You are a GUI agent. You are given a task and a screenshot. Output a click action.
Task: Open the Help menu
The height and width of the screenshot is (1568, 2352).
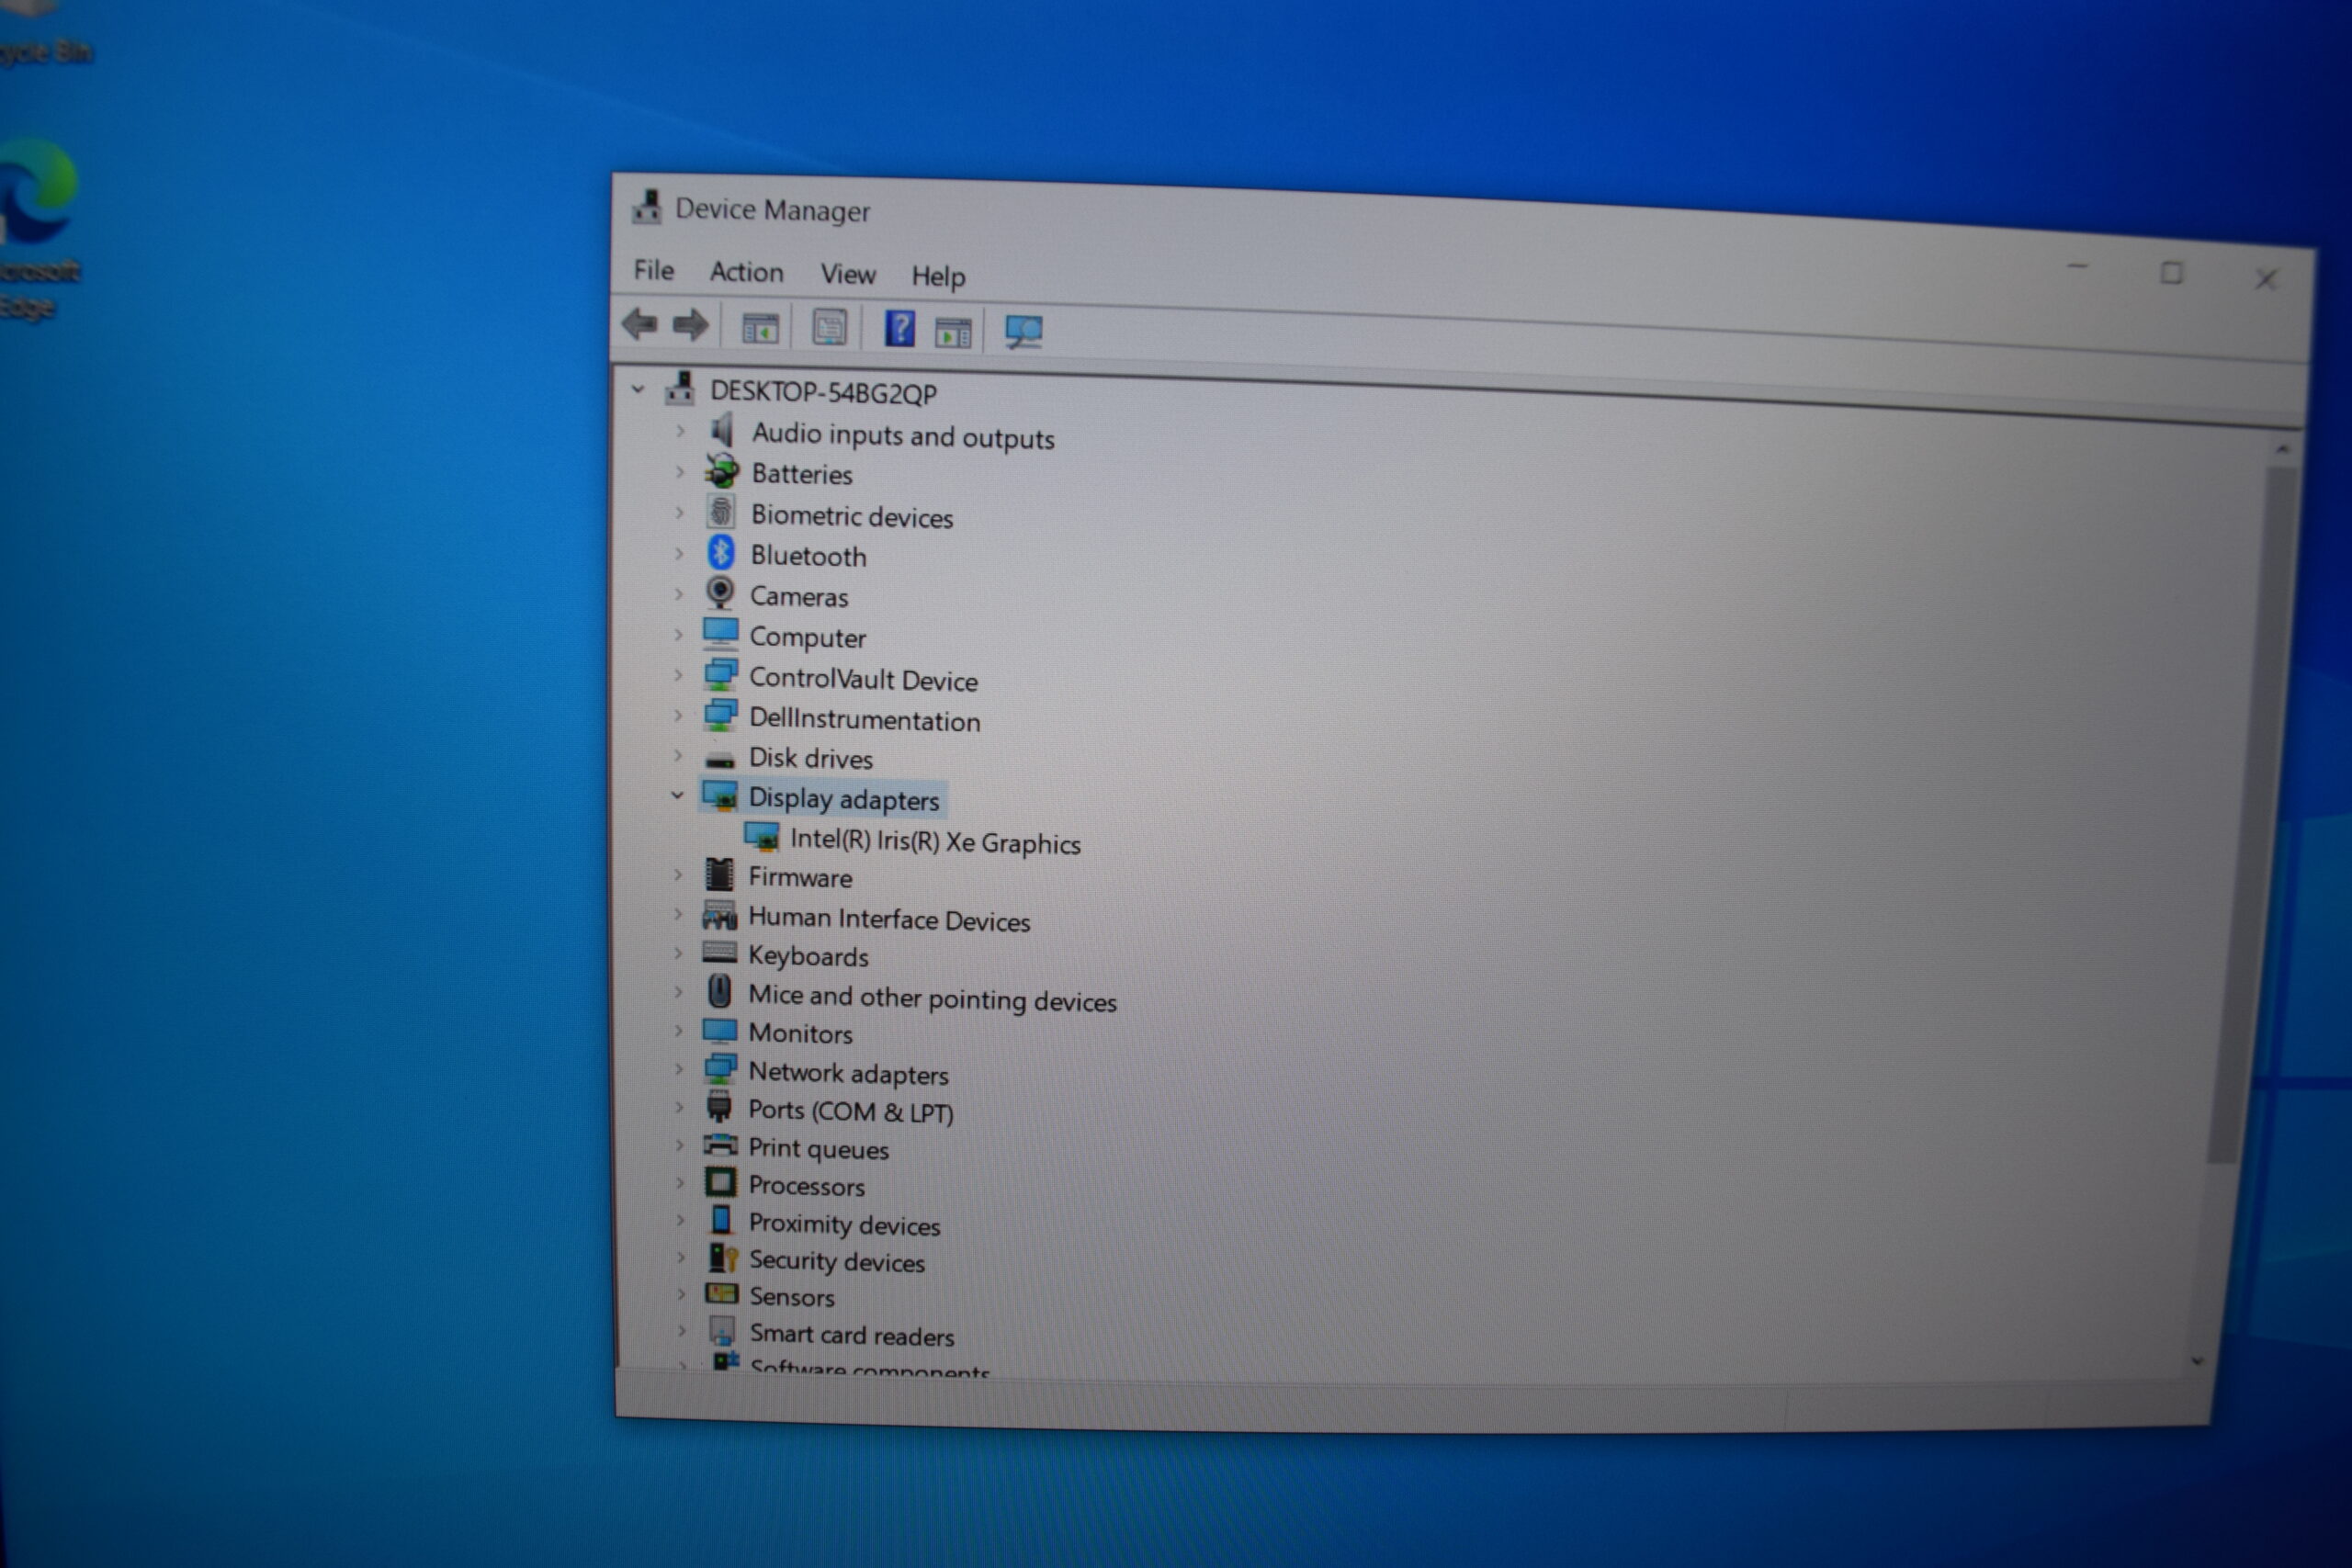coord(938,276)
